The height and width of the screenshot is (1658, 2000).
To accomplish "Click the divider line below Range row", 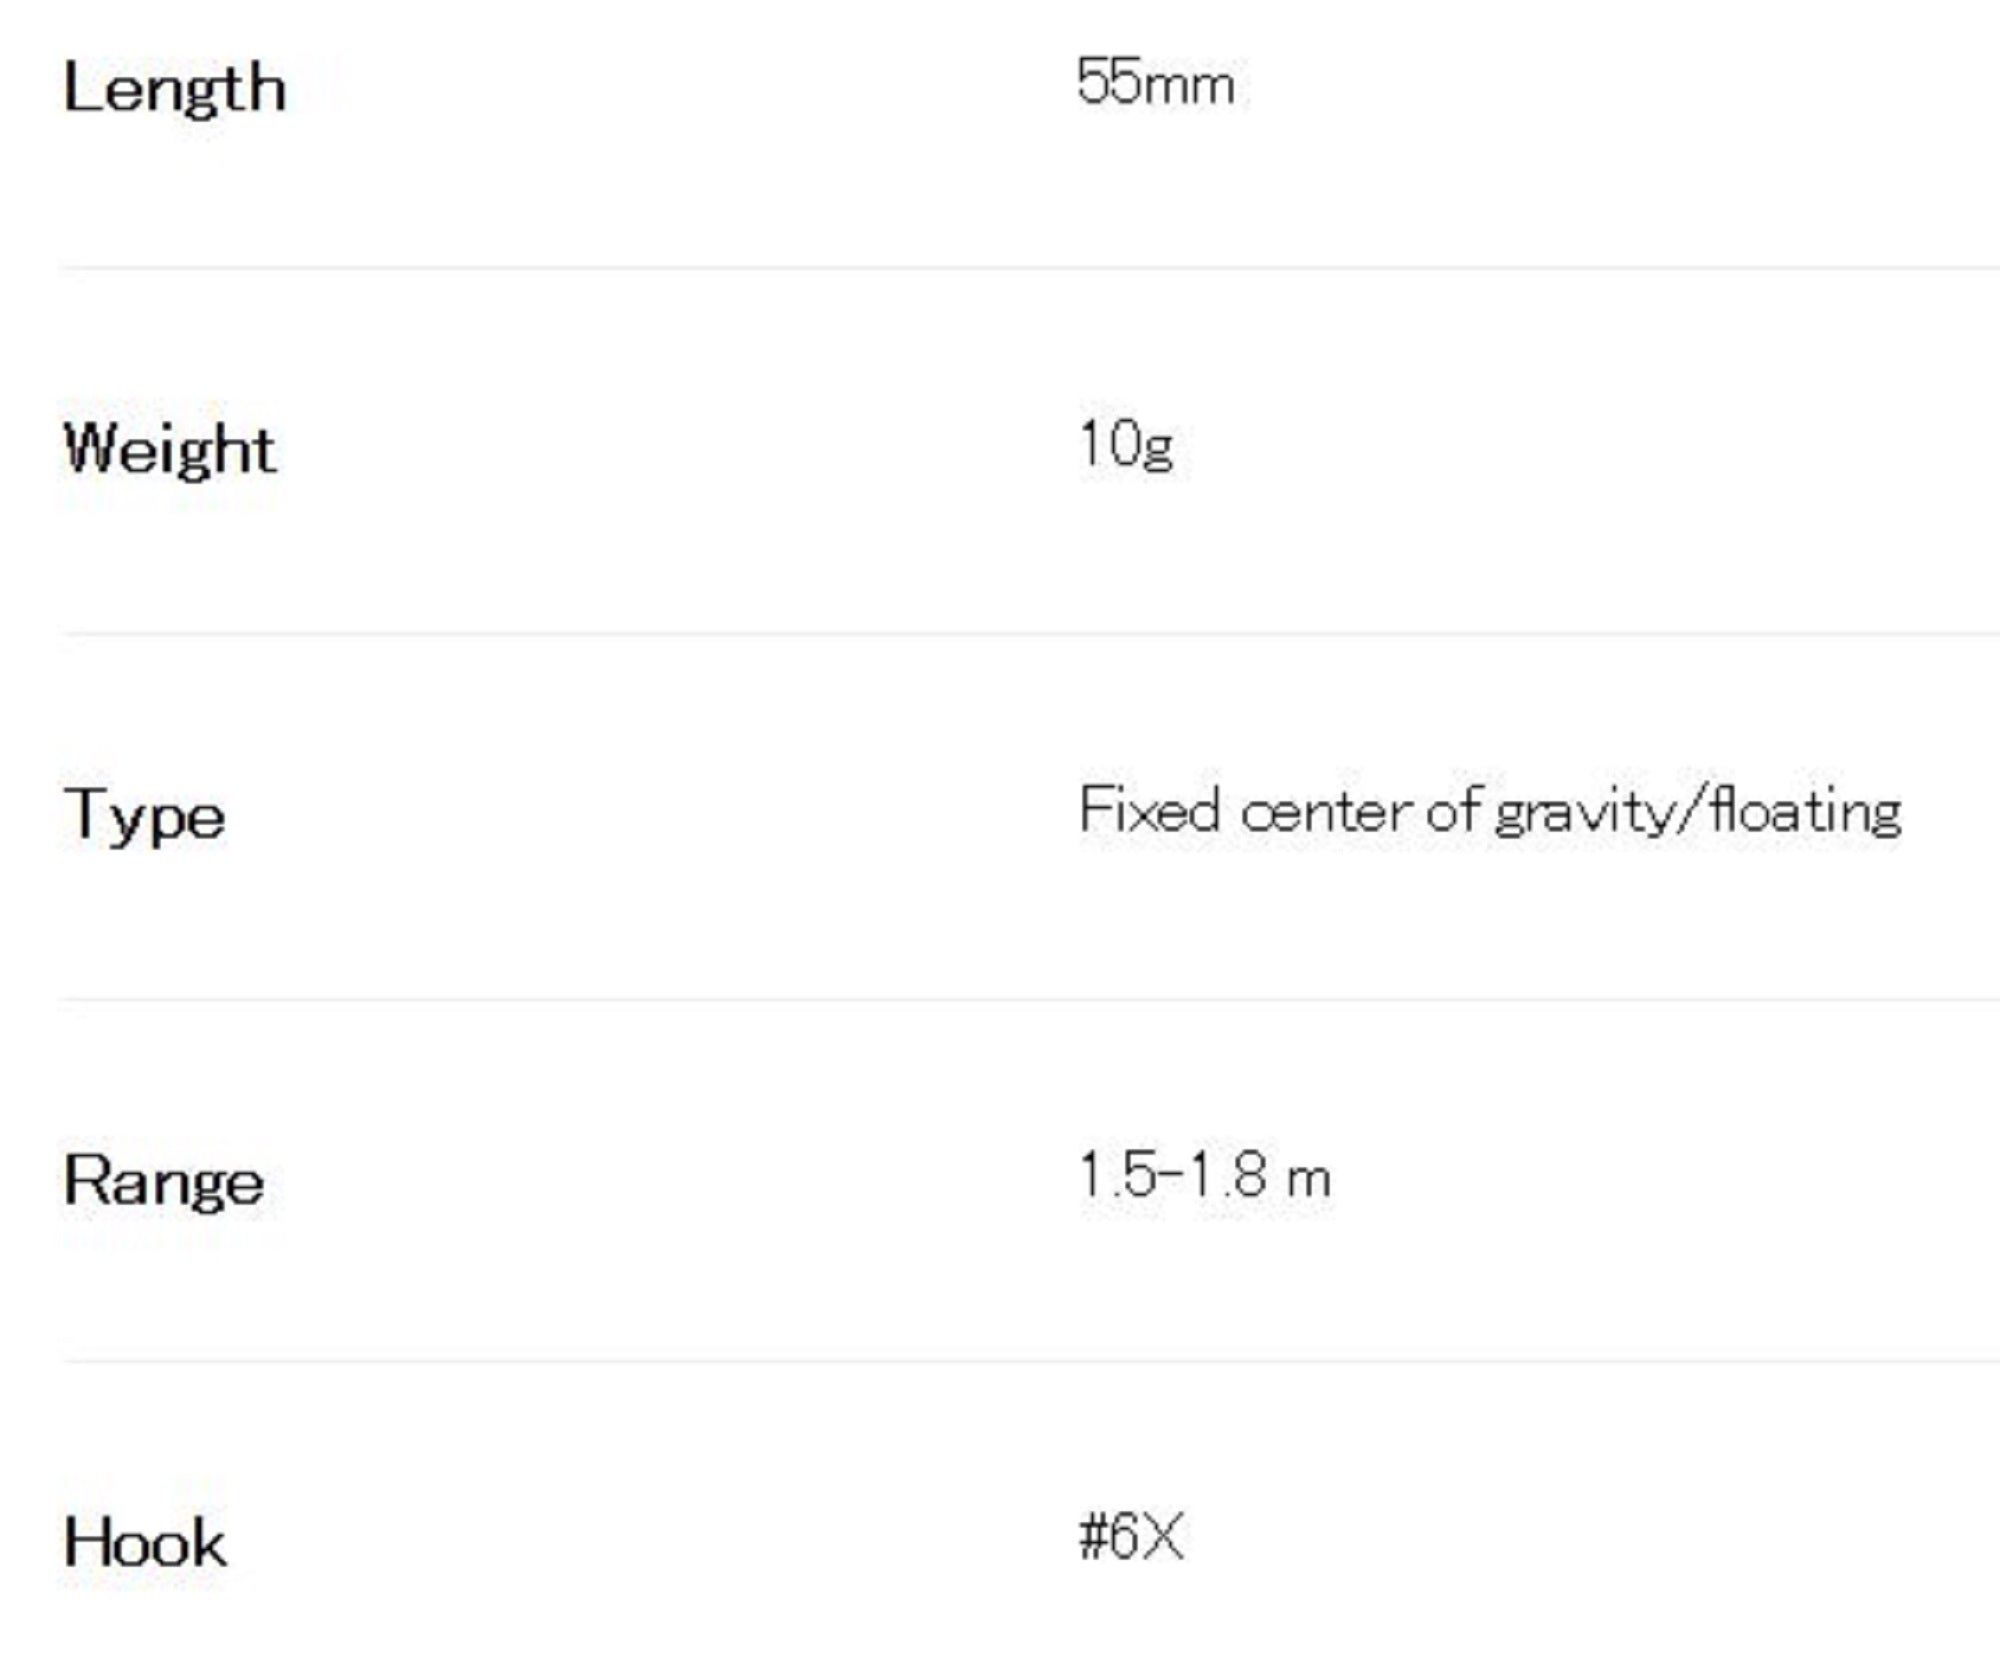I will tap(1030, 1360).
